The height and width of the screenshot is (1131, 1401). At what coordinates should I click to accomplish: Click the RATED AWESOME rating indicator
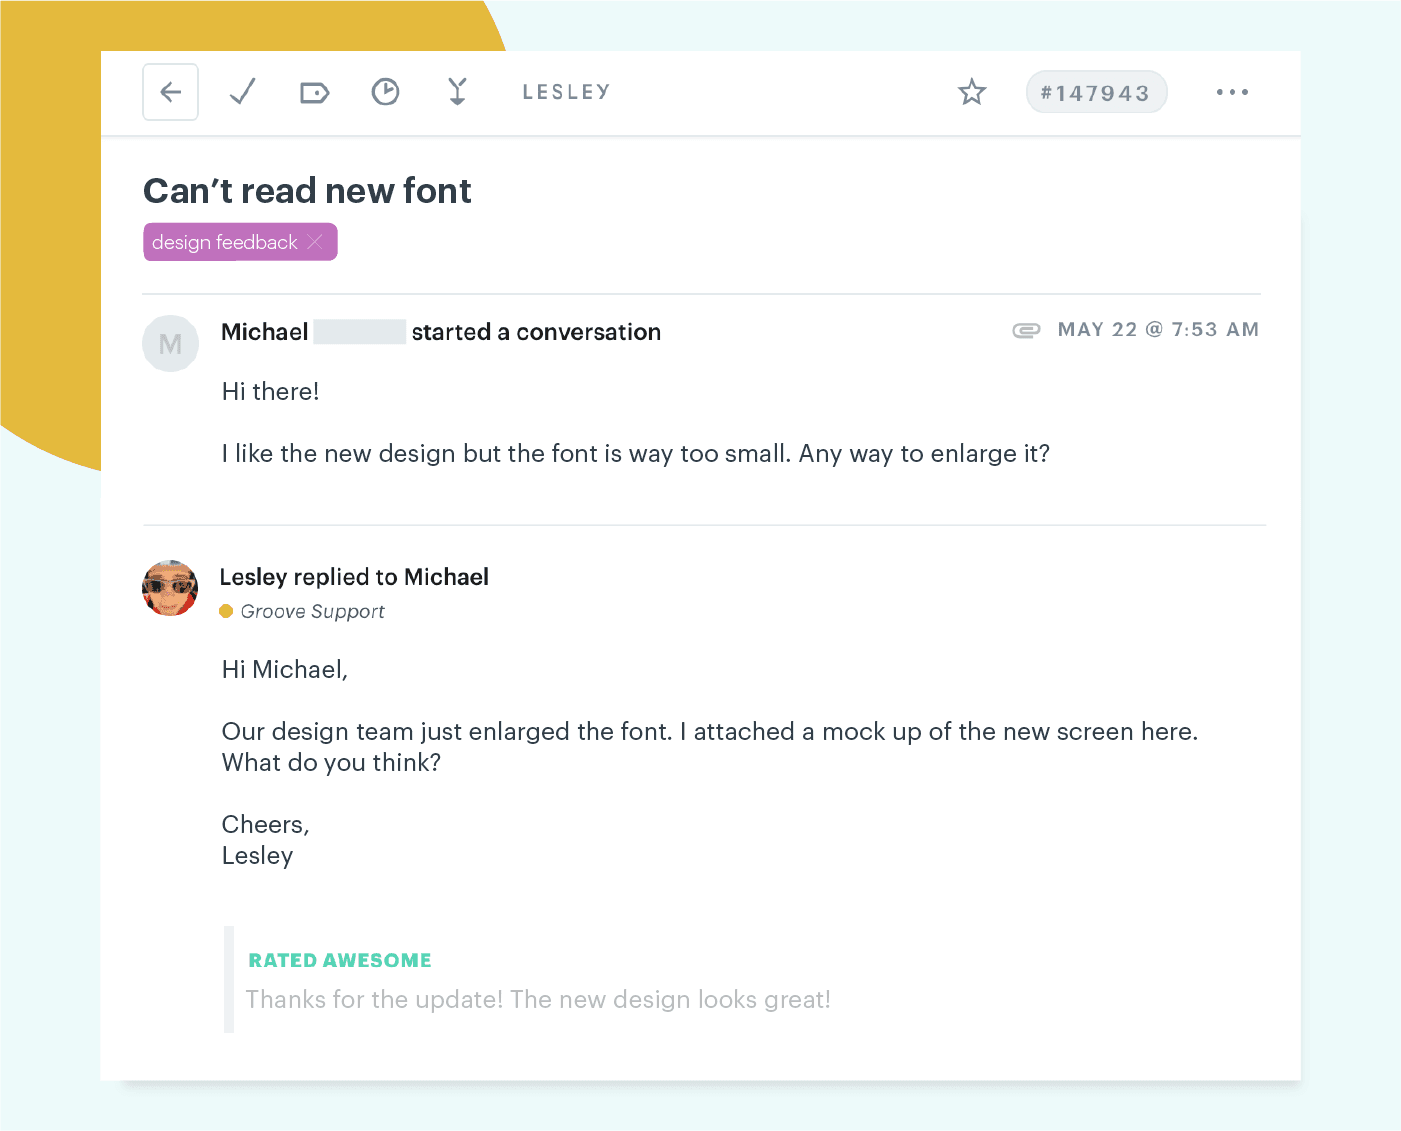tap(339, 959)
